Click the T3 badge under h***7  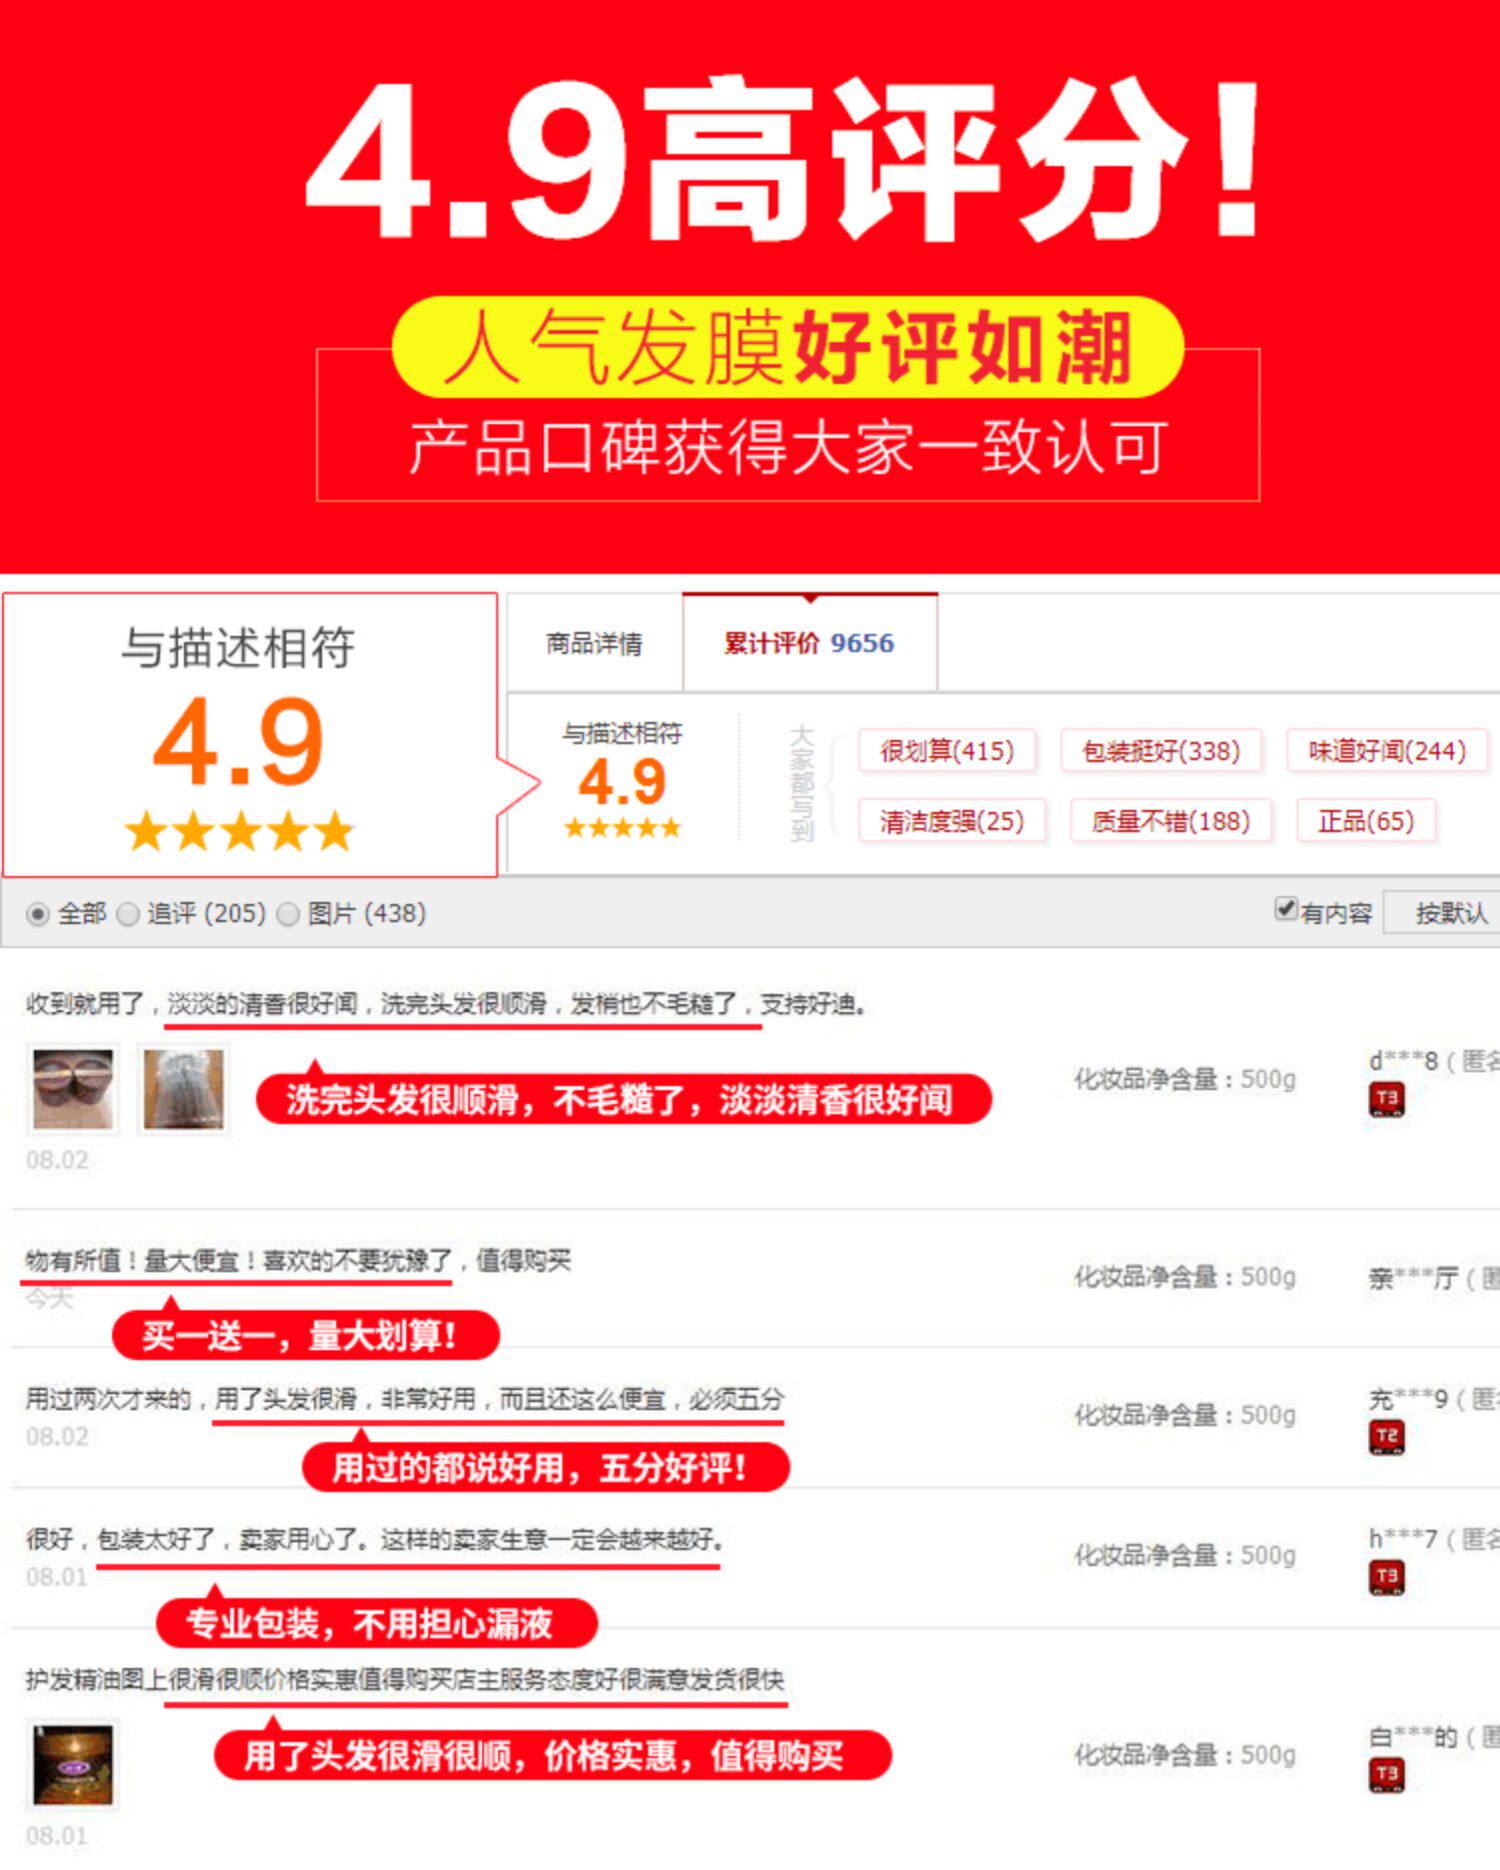(x=1386, y=1577)
